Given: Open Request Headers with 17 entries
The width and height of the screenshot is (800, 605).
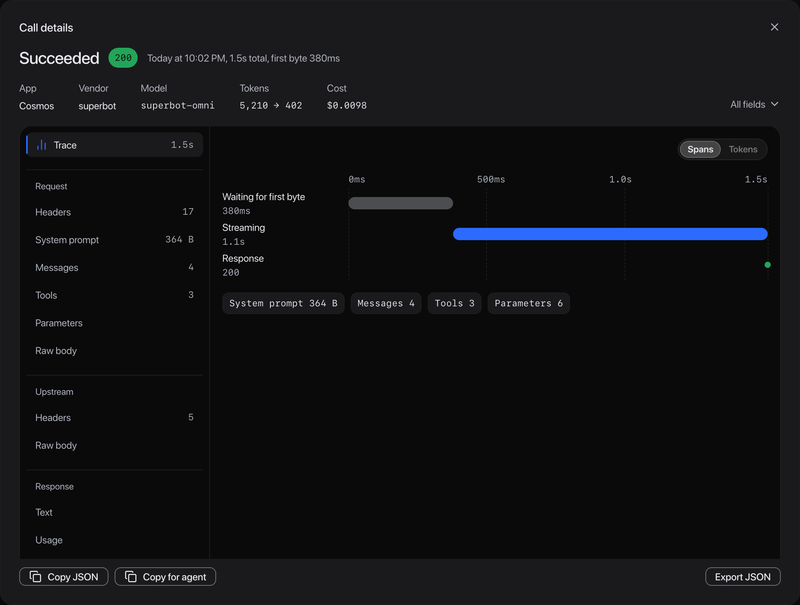Looking at the screenshot, I should pyautogui.click(x=114, y=212).
